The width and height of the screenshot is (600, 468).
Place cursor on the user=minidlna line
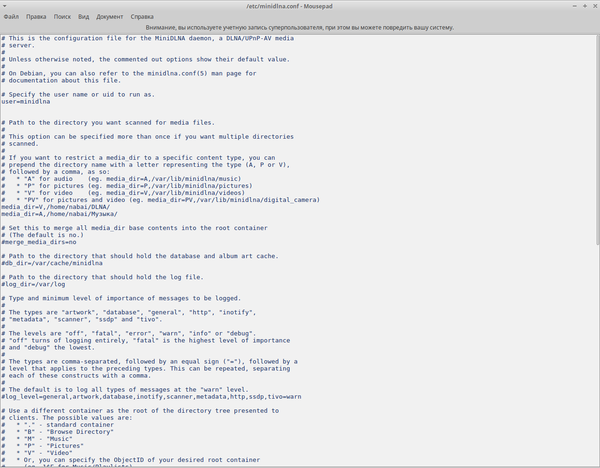coord(25,101)
